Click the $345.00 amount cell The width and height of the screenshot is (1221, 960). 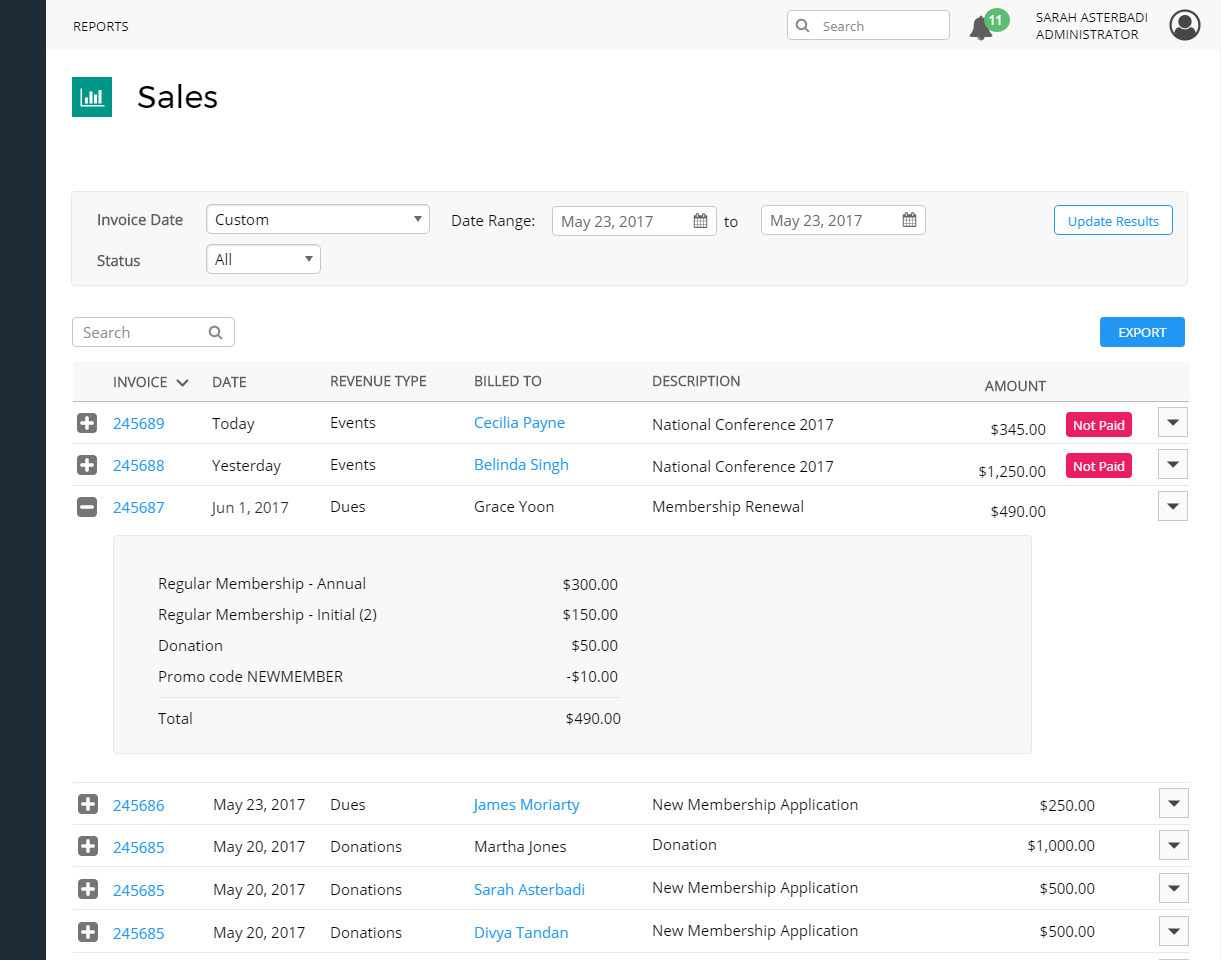pyautogui.click(x=1018, y=429)
